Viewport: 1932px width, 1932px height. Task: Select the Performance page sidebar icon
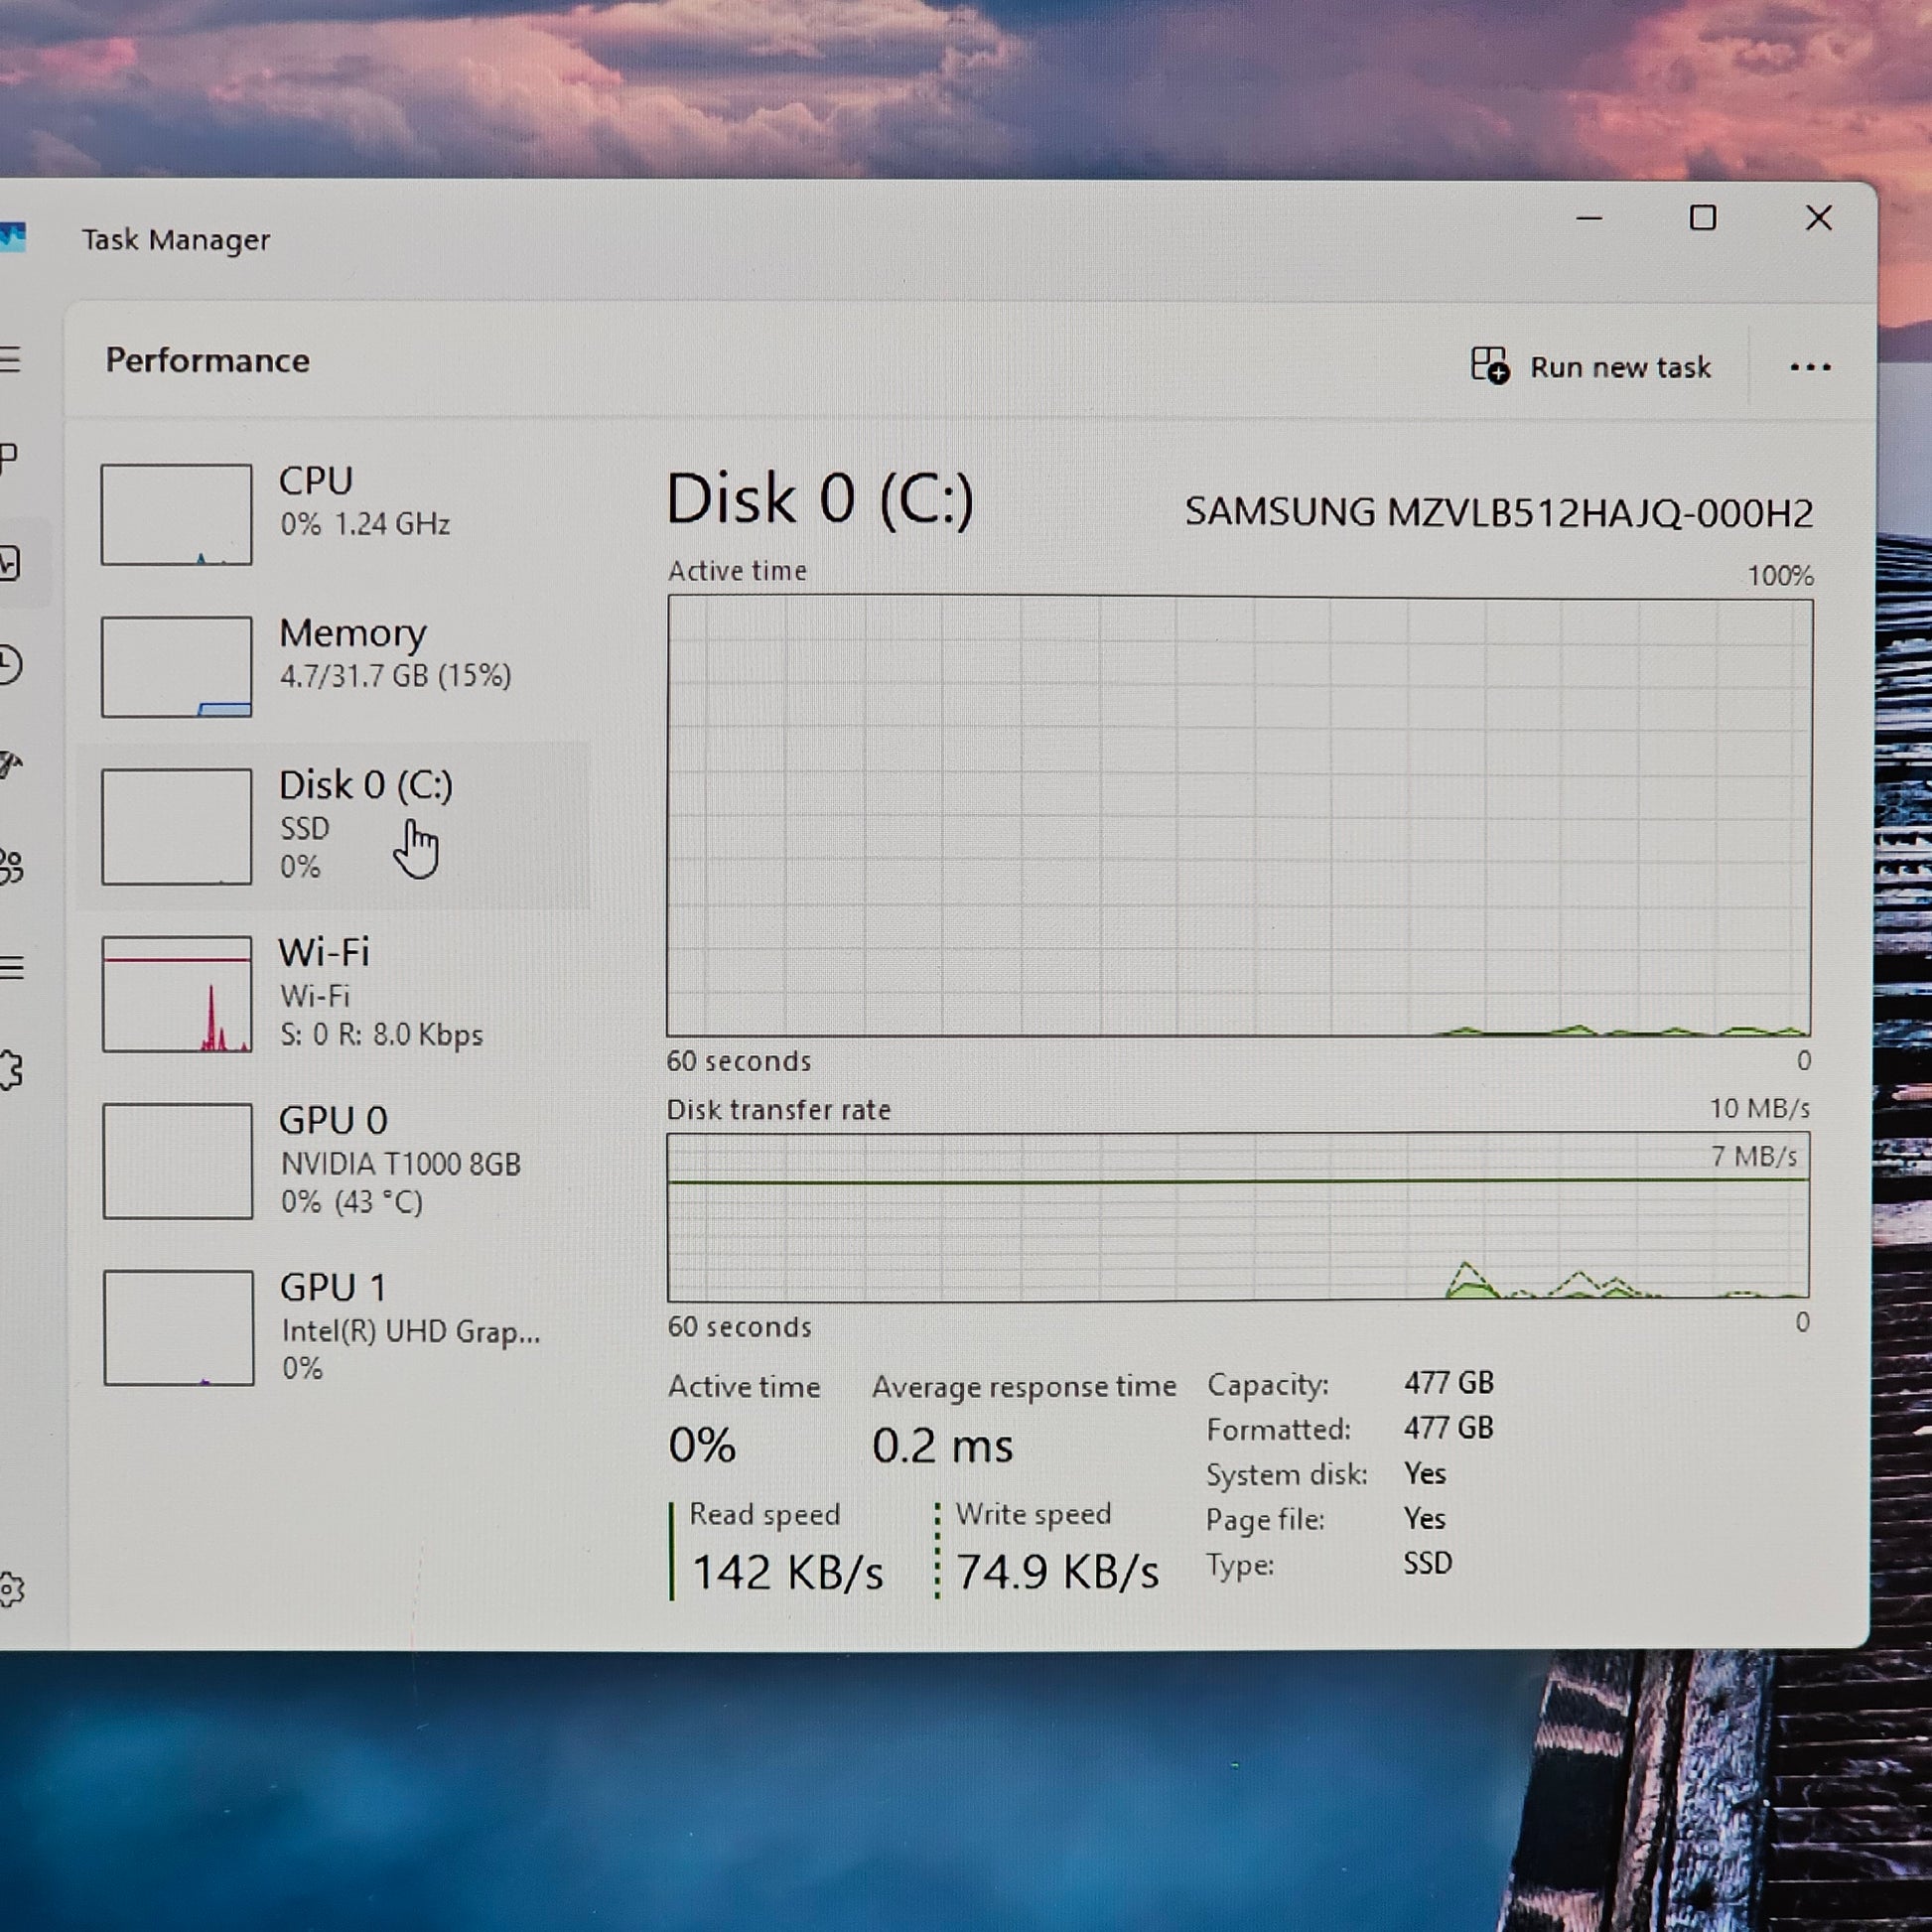[10, 563]
